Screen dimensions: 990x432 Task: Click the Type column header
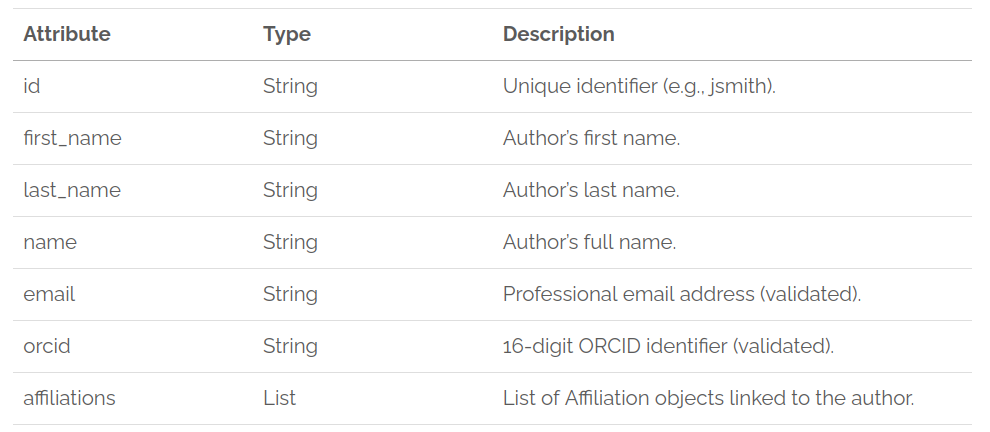[287, 34]
